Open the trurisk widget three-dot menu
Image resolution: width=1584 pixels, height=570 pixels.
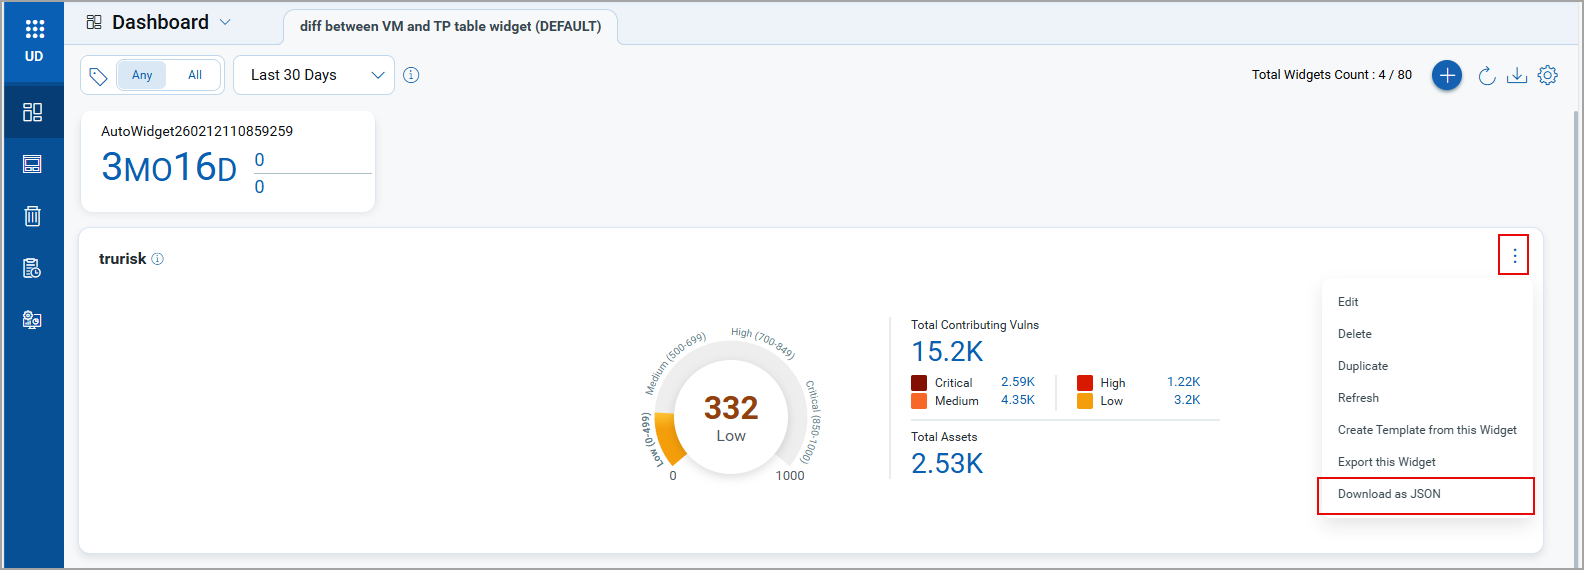(1514, 256)
